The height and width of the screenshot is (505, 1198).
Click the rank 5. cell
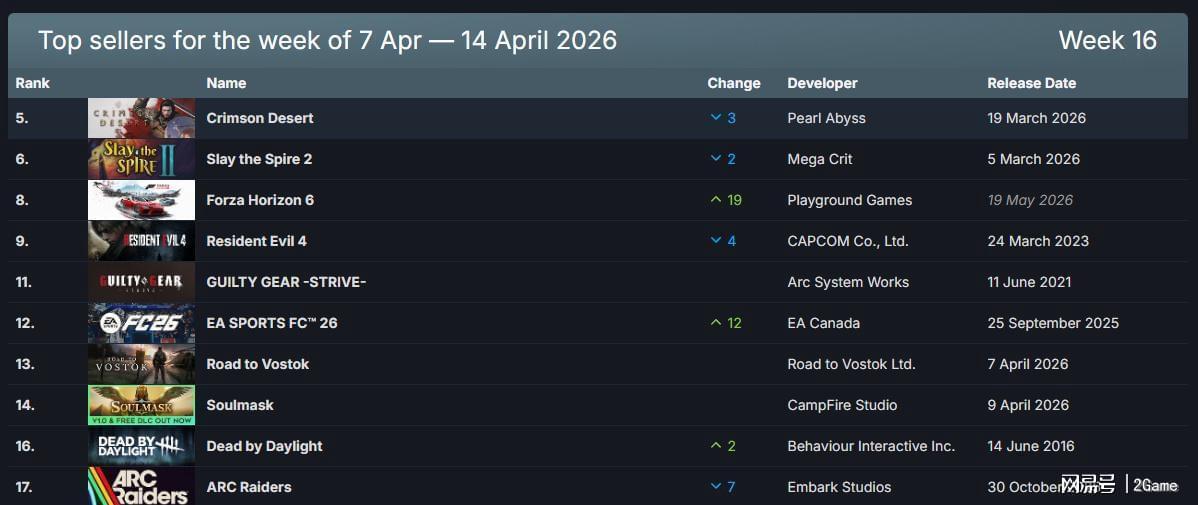21,118
